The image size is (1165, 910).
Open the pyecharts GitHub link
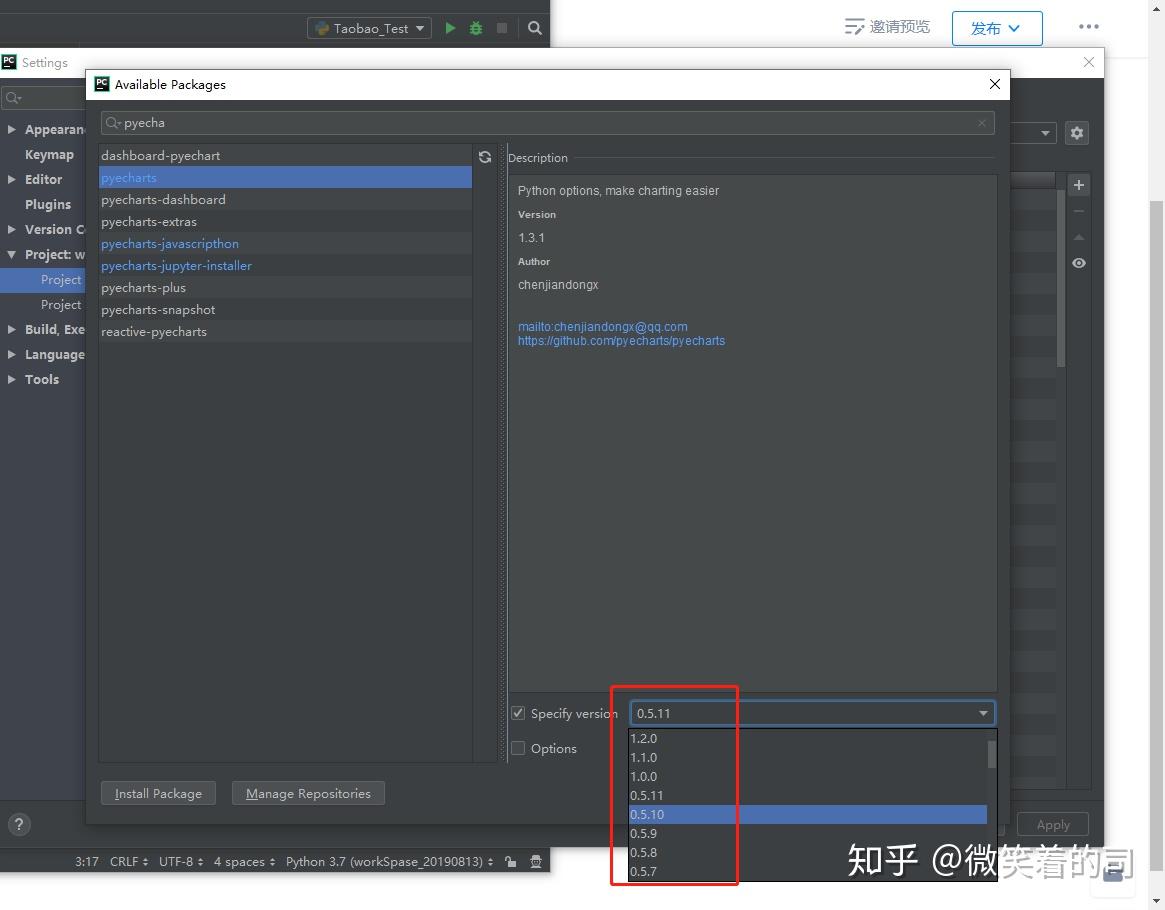pyautogui.click(x=621, y=341)
